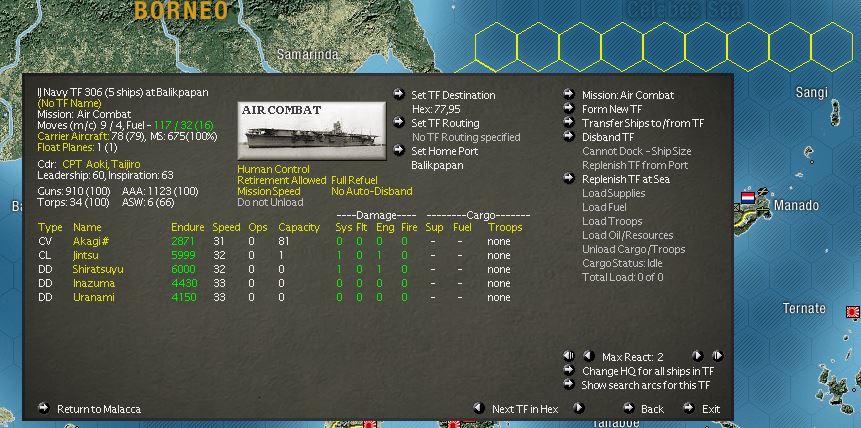The height and width of the screenshot is (428, 861).
Task: Set Max React to minimum with far-left arrow
Action: click(x=569, y=356)
